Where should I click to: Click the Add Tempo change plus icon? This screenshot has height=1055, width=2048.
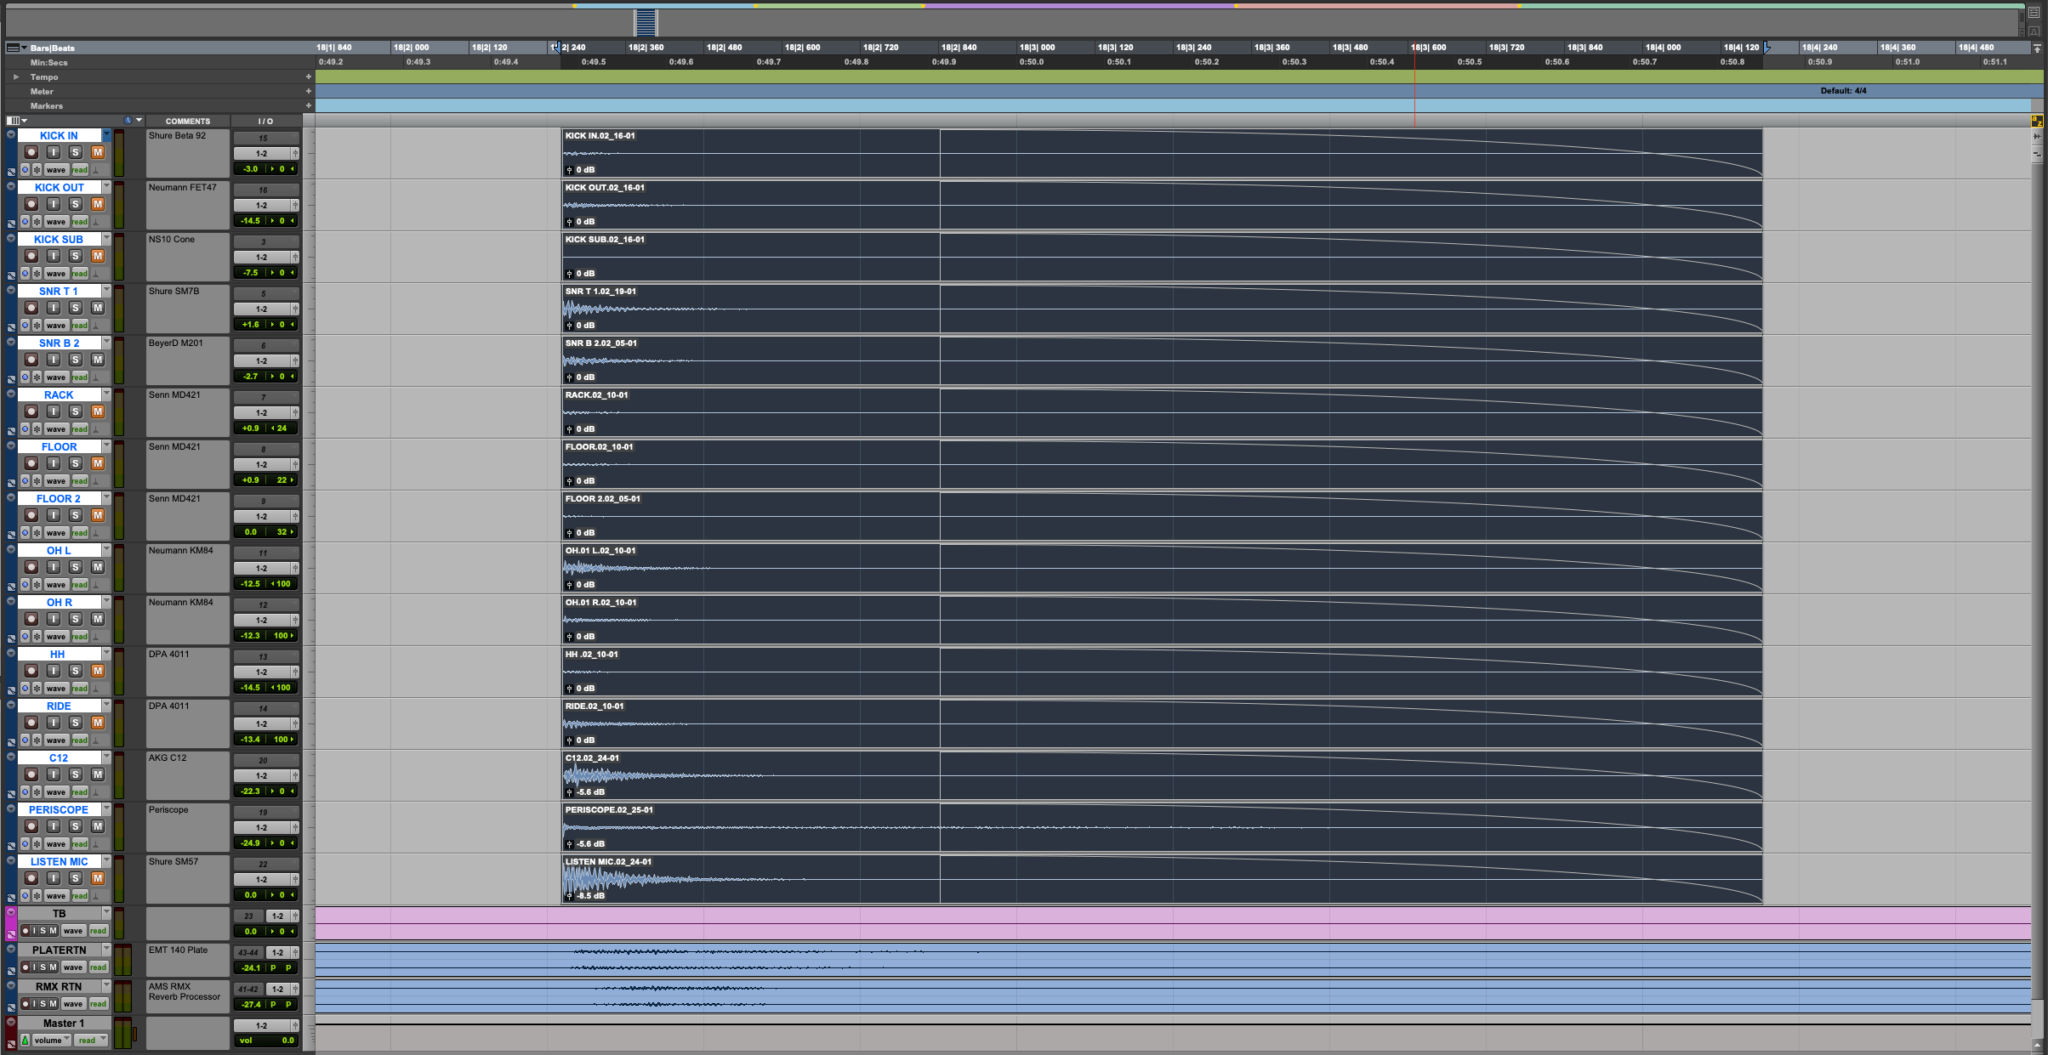click(308, 77)
